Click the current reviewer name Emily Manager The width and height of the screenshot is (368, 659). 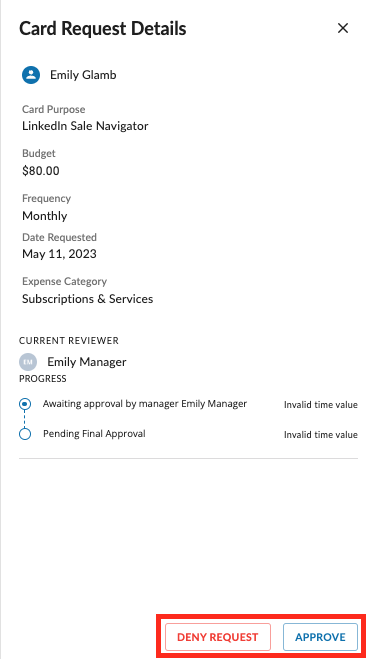tap(87, 362)
